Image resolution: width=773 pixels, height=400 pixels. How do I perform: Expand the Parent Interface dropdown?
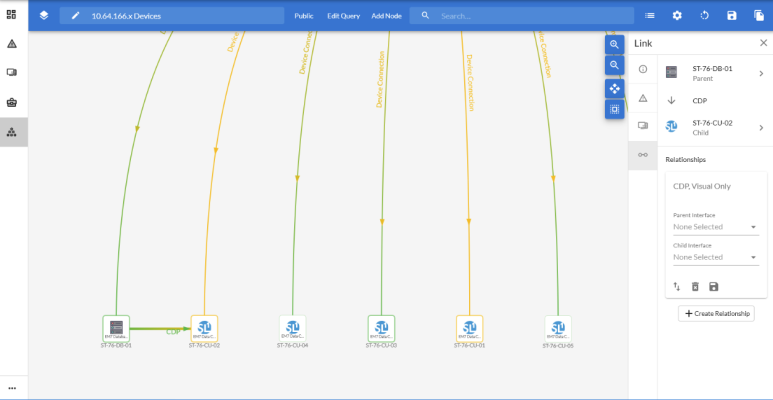coord(715,227)
